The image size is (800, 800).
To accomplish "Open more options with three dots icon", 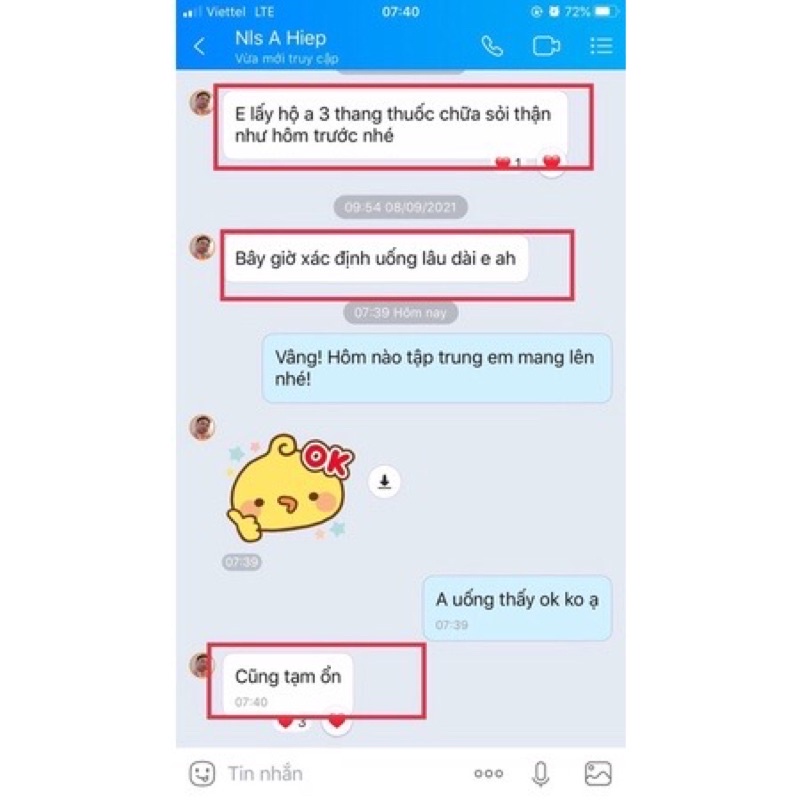I will (x=488, y=773).
